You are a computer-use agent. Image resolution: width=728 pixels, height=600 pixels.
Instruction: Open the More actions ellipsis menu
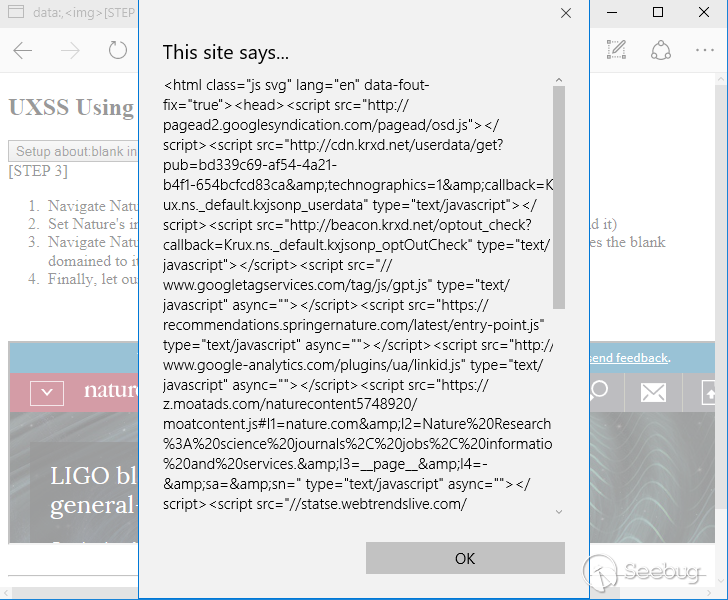704,50
